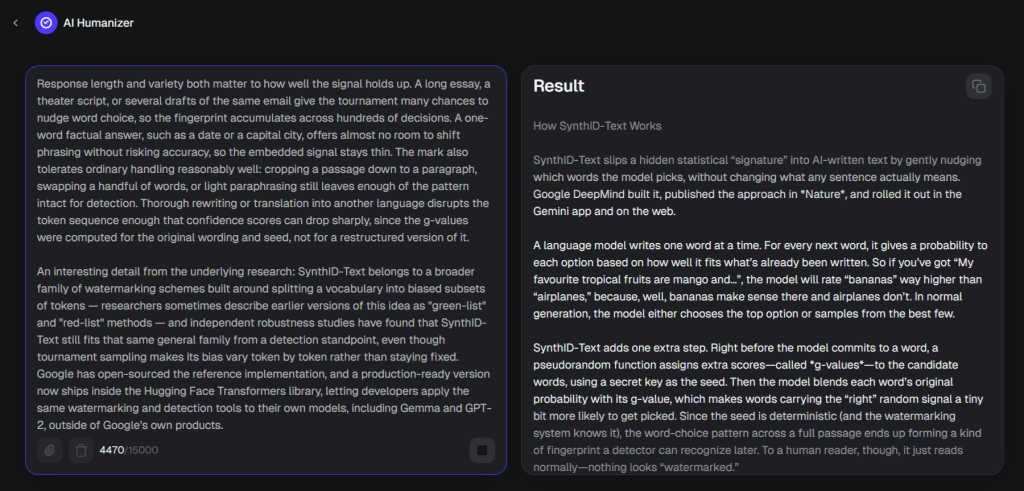
Task: Clear the input with the trash icon
Action: (x=81, y=450)
